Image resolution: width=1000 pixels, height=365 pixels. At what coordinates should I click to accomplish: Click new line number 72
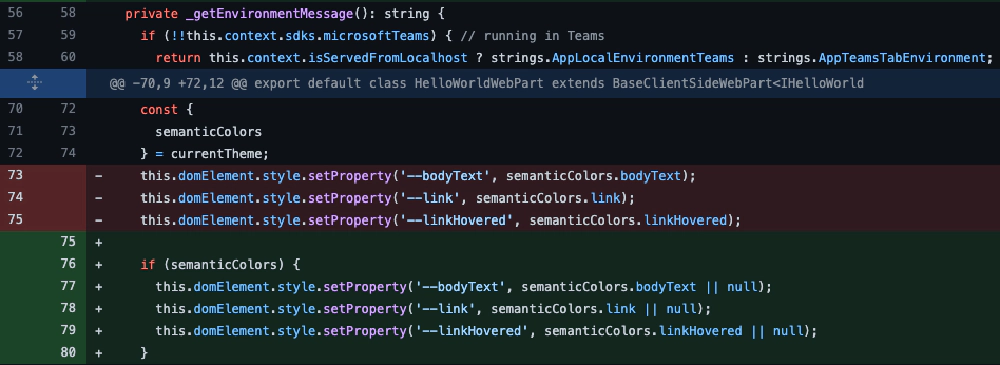point(68,109)
